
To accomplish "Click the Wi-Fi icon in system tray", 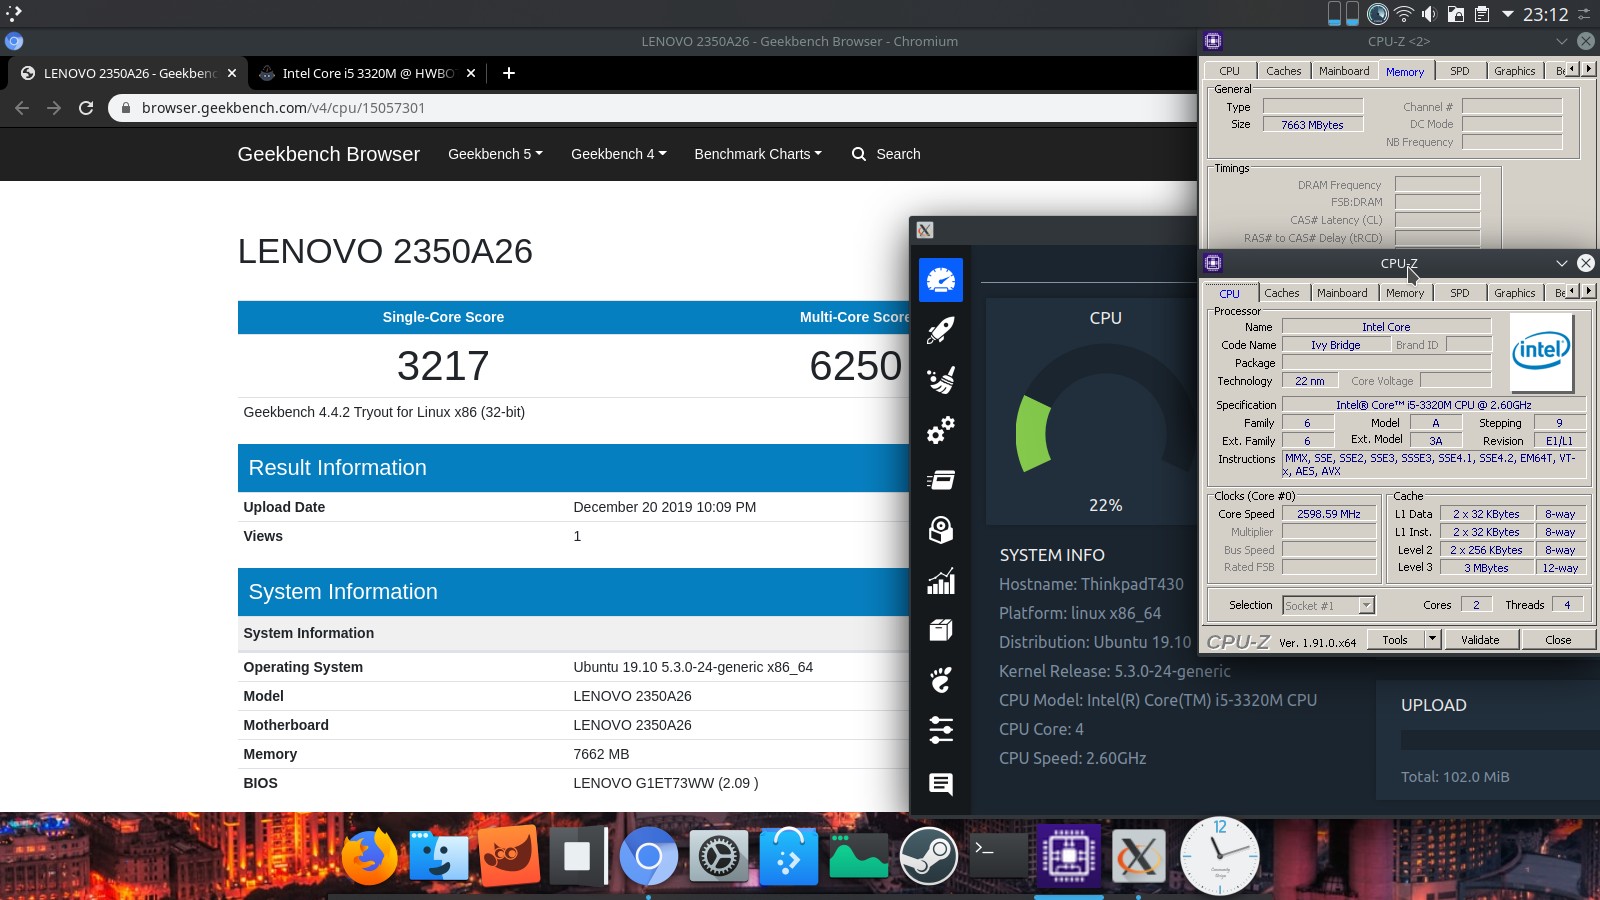I will (x=1404, y=14).
